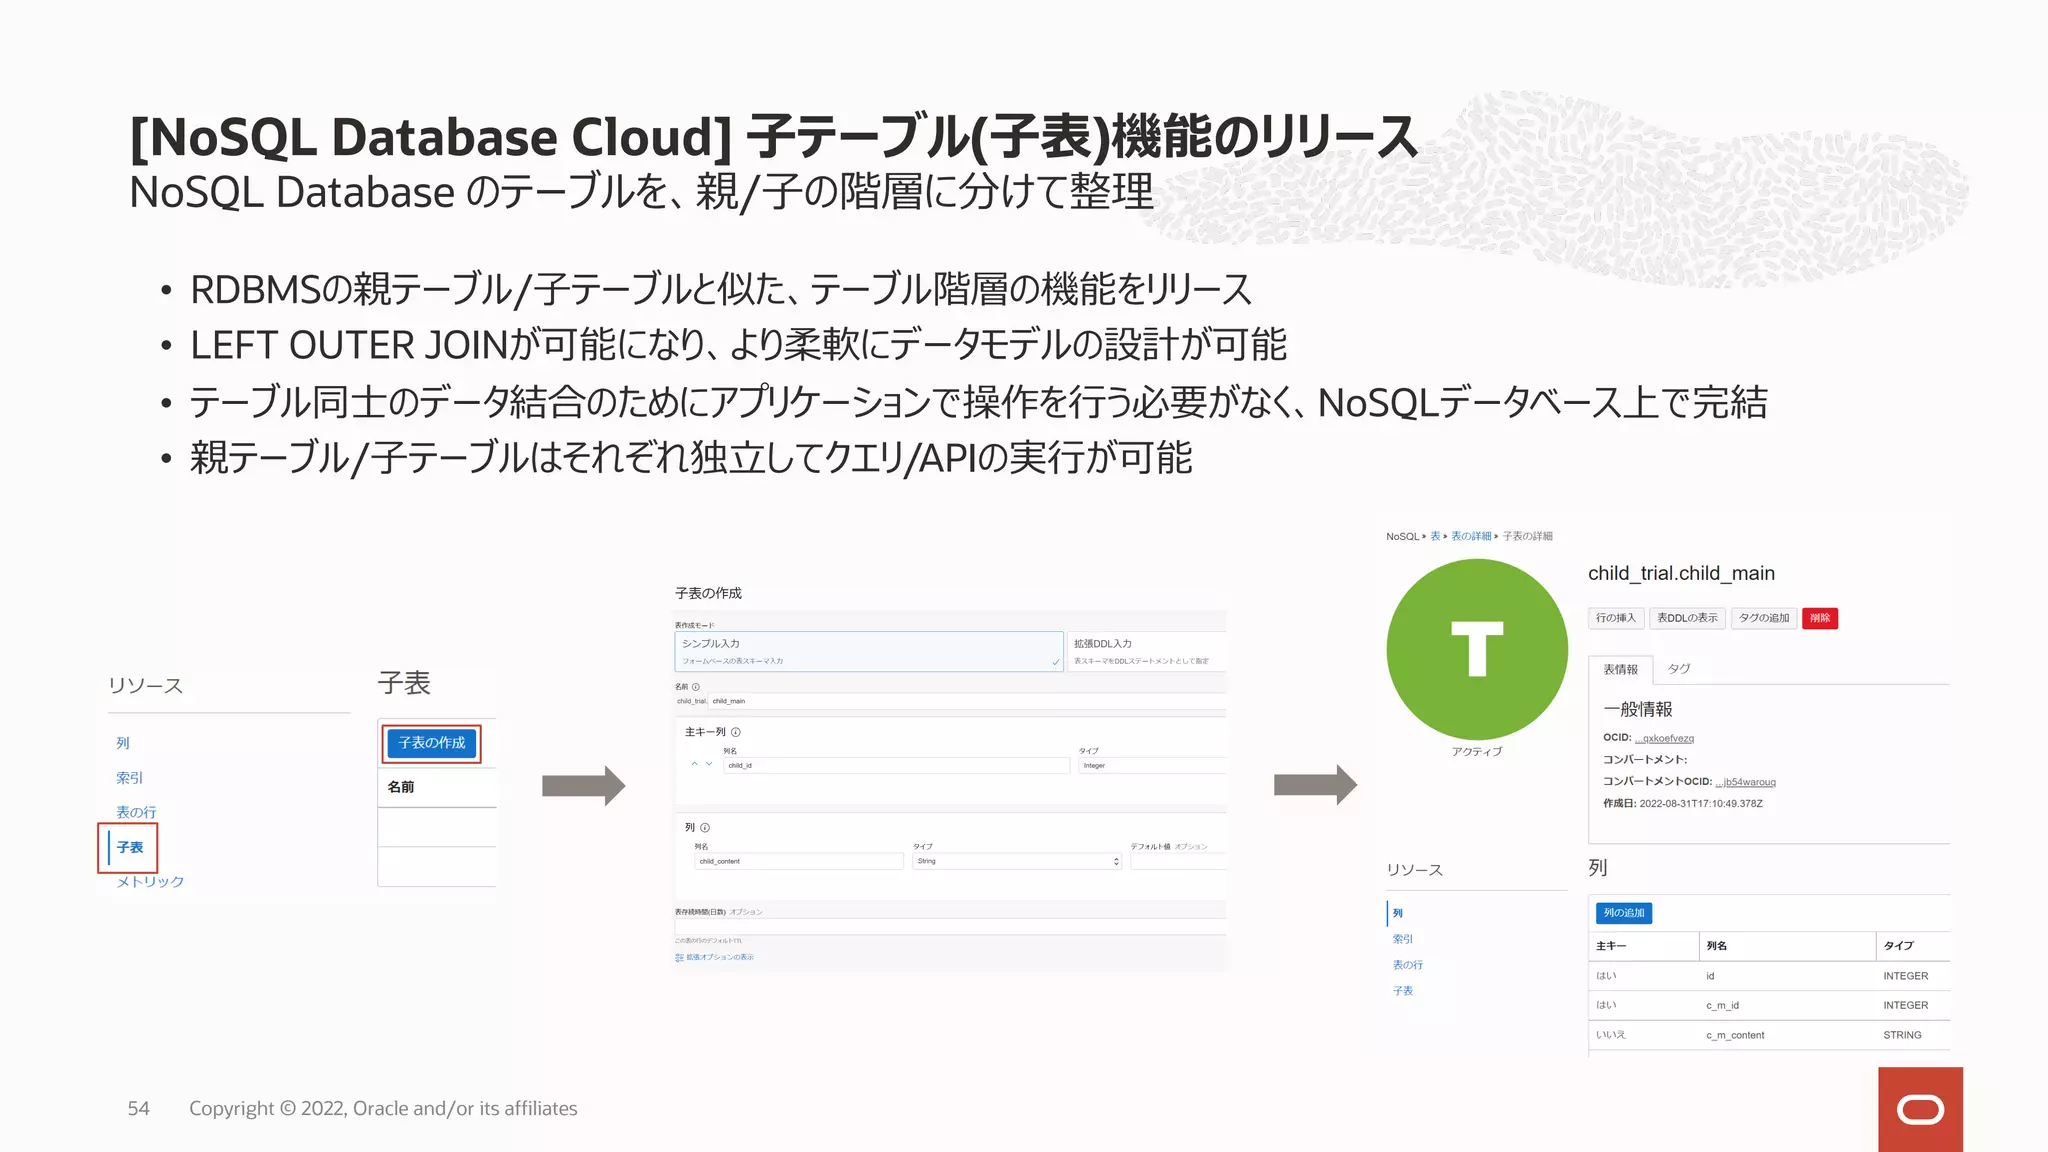This screenshot has width=2048, height=1152.
Task: Open 索引 in the left resources list
Action: click(130, 778)
